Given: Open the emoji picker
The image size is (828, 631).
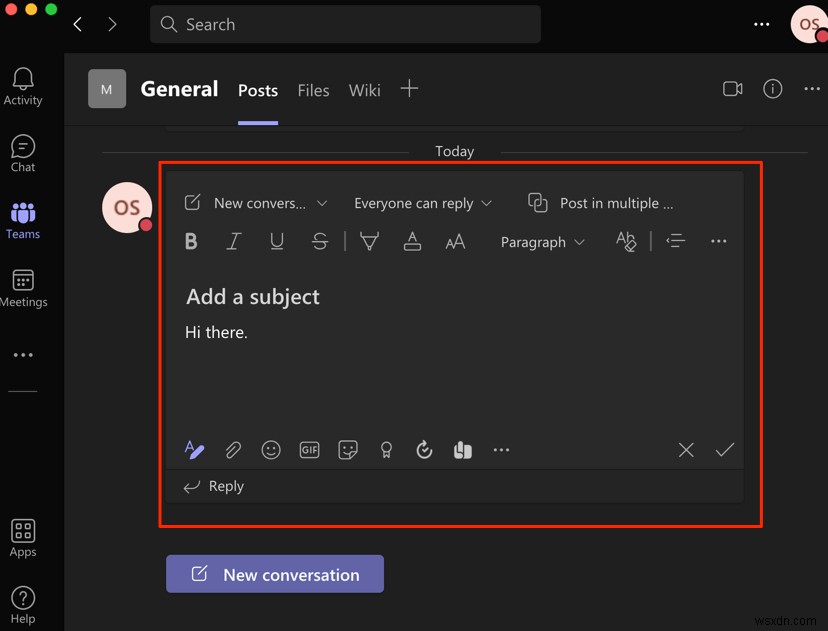Looking at the screenshot, I should pyautogui.click(x=271, y=450).
